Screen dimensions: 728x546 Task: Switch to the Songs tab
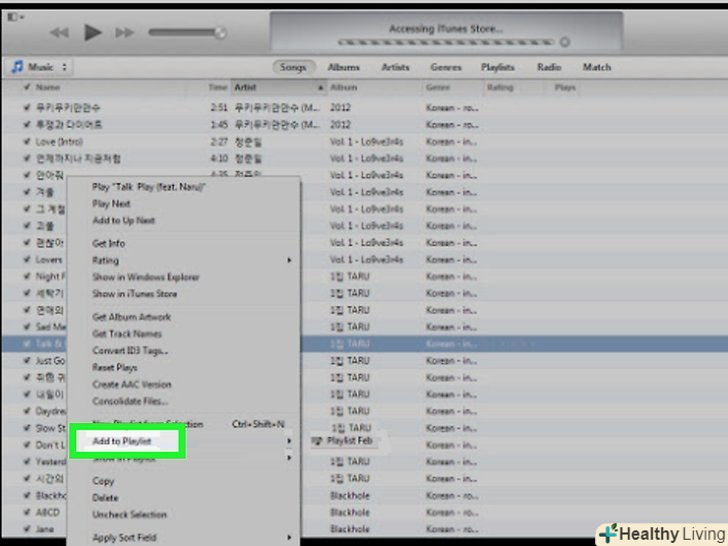[293, 67]
